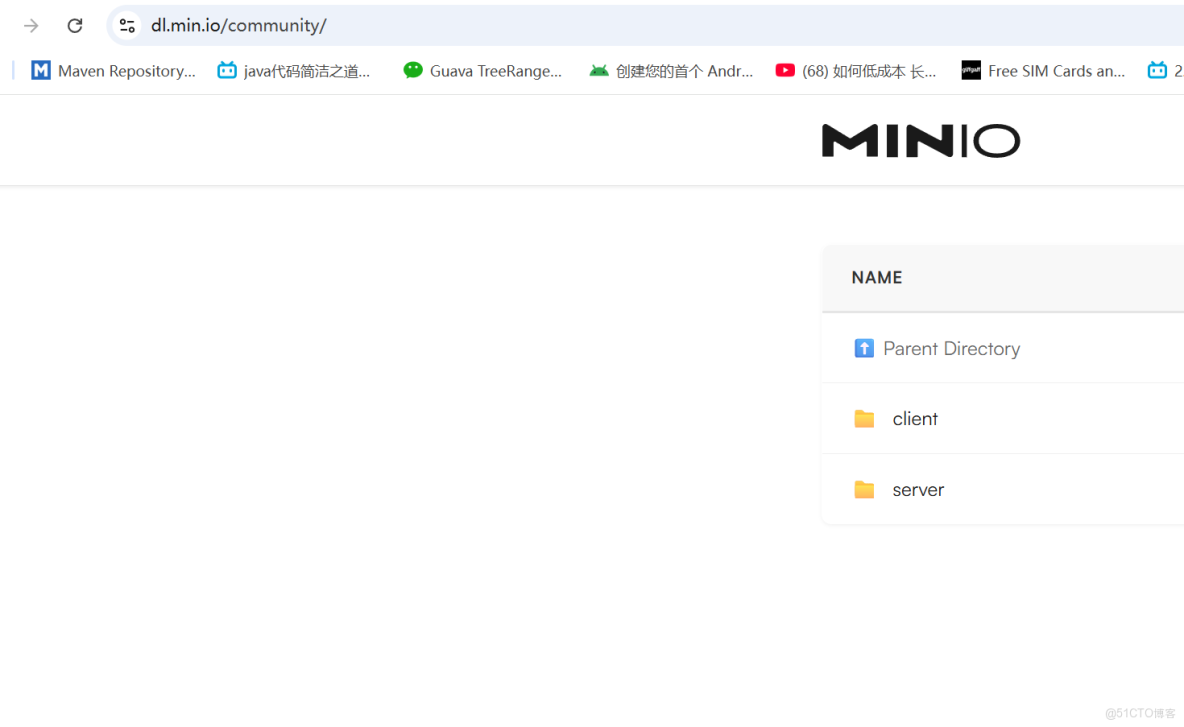Click the page reload icon
1184x727 pixels.
tap(74, 25)
